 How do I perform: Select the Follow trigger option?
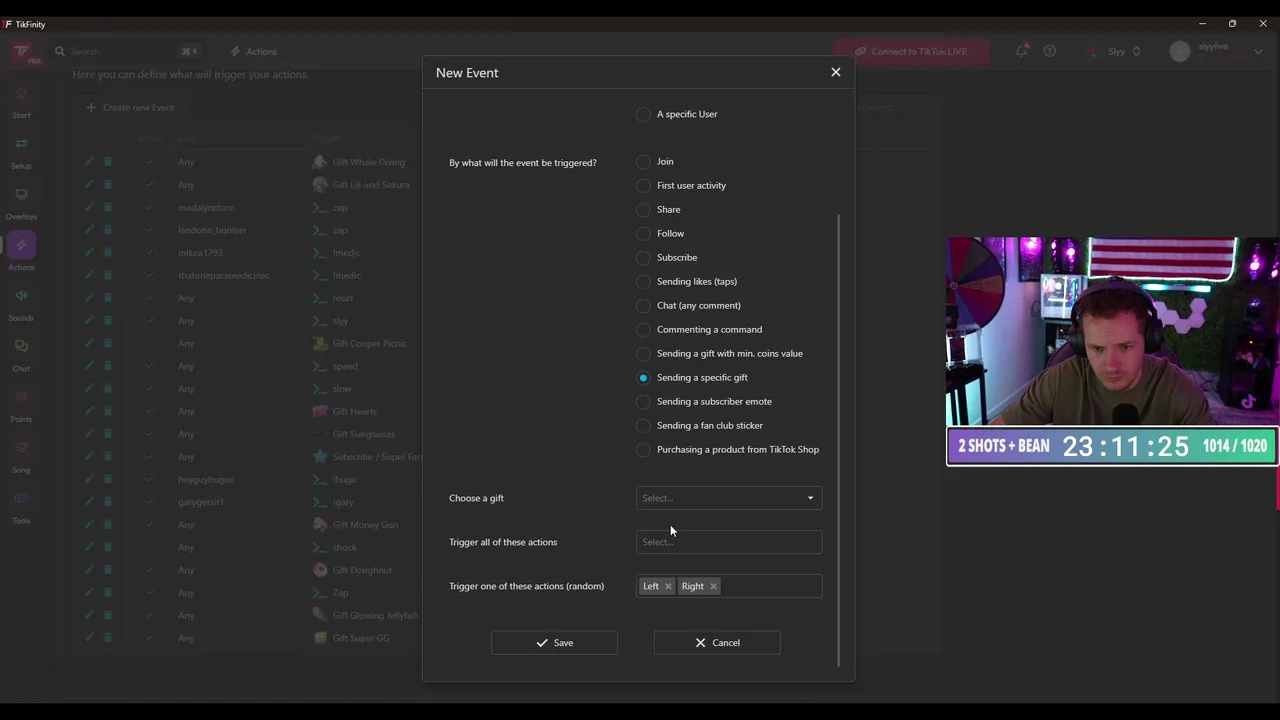[643, 234]
